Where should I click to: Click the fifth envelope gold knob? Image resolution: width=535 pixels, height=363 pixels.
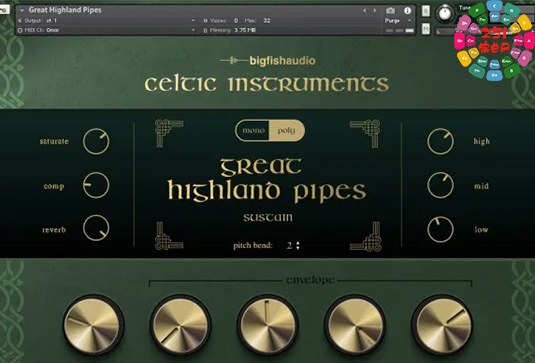point(442,325)
